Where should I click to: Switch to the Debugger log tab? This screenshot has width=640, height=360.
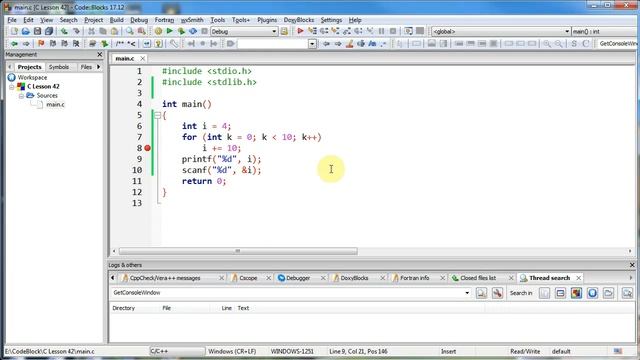(298, 278)
